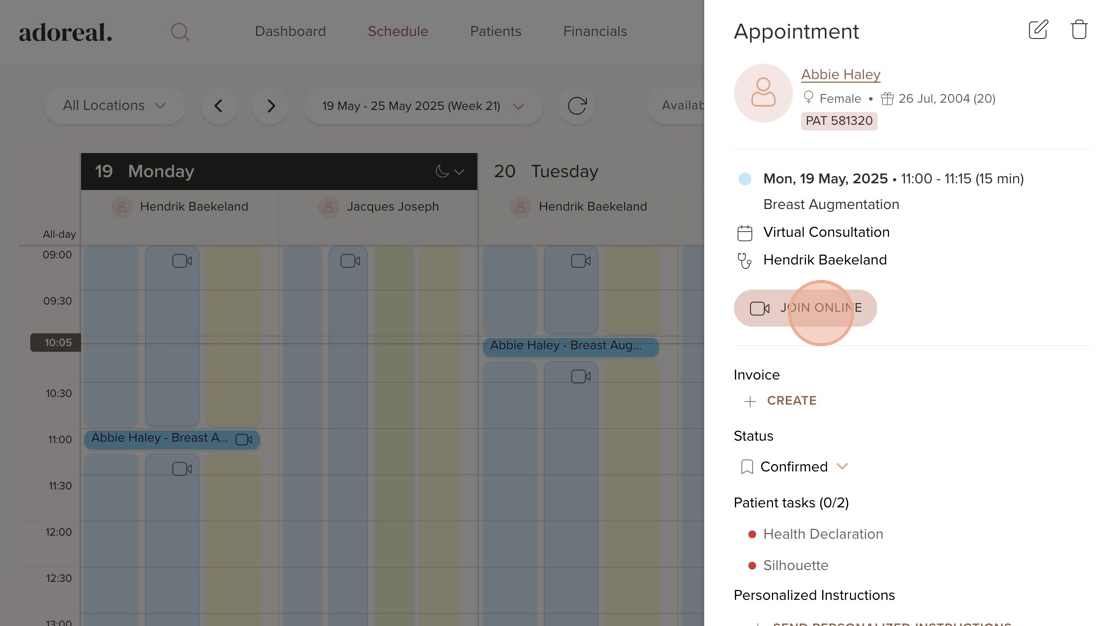
Task: Click the search magnifier icon
Action: pyautogui.click(x=180, y=32)
